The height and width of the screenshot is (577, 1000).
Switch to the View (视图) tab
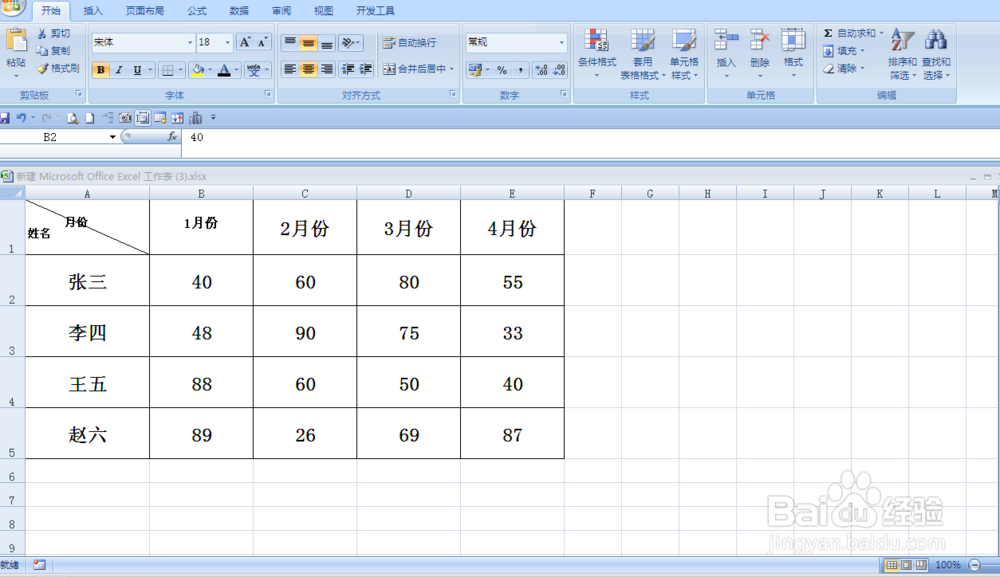[323, 11]
